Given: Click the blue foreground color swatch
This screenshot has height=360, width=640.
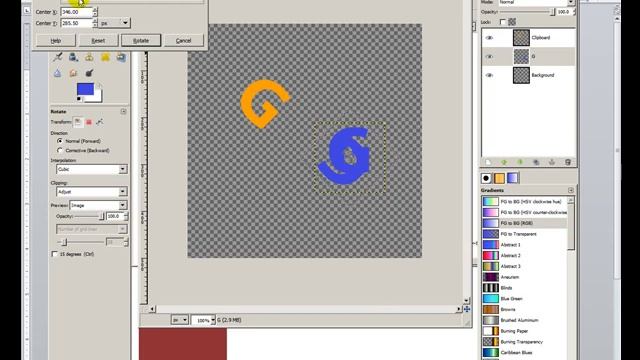Looking at the screenshot, I should coord(84,88).
